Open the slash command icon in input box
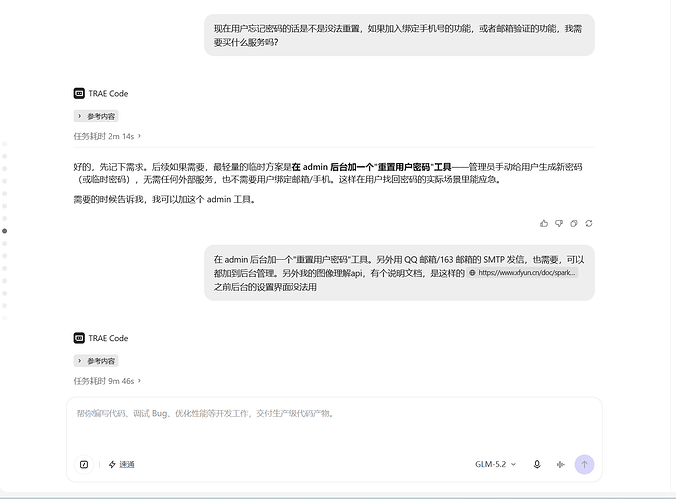Image resolution: width=676 pixels, height=499 pixels. [84, 464]
